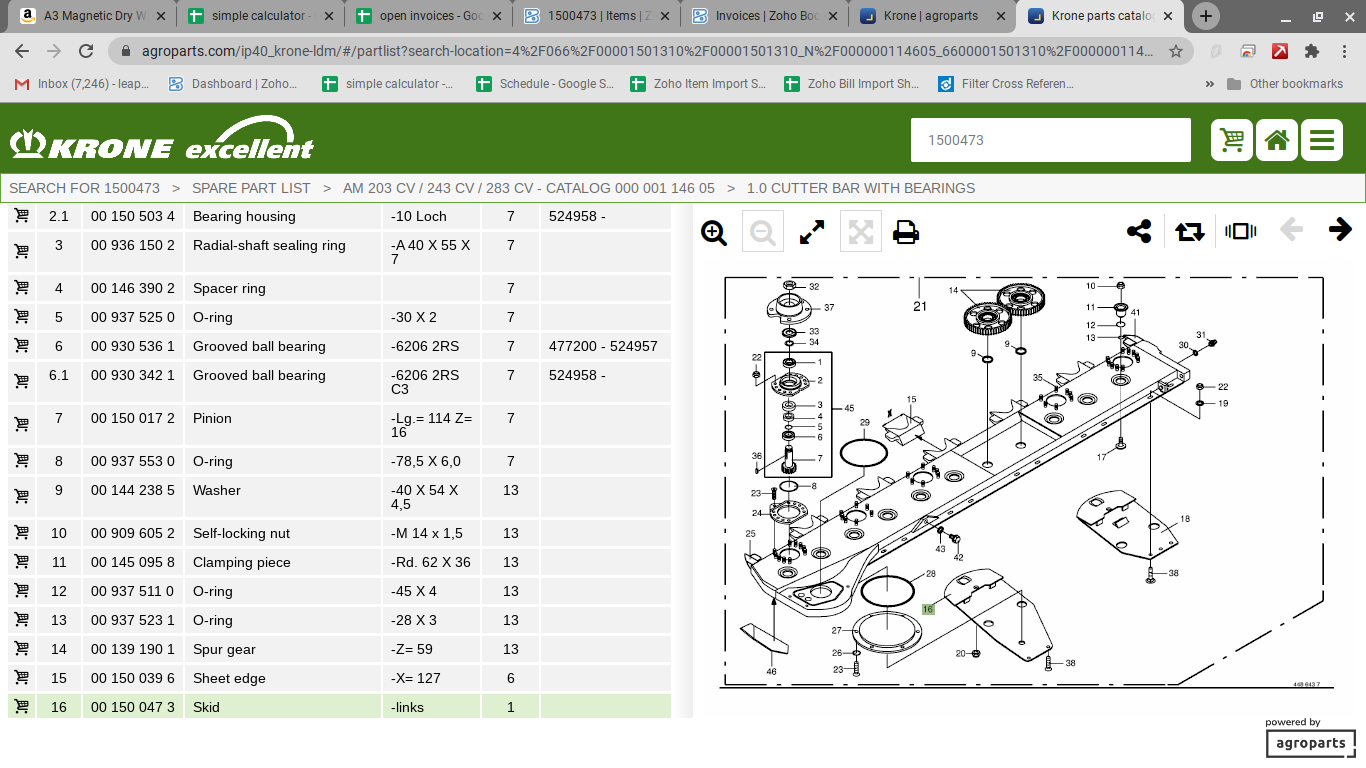Image resolution: width=1366 pixels, height=768 pixels.
Task: Add Clamping piece row to the cart
Action: 21,561
